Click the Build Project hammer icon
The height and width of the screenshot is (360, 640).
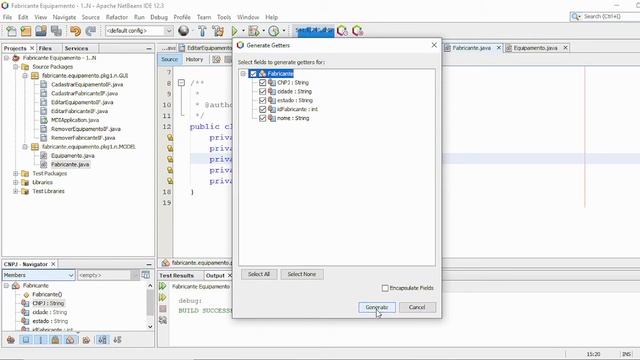(202, 31)
